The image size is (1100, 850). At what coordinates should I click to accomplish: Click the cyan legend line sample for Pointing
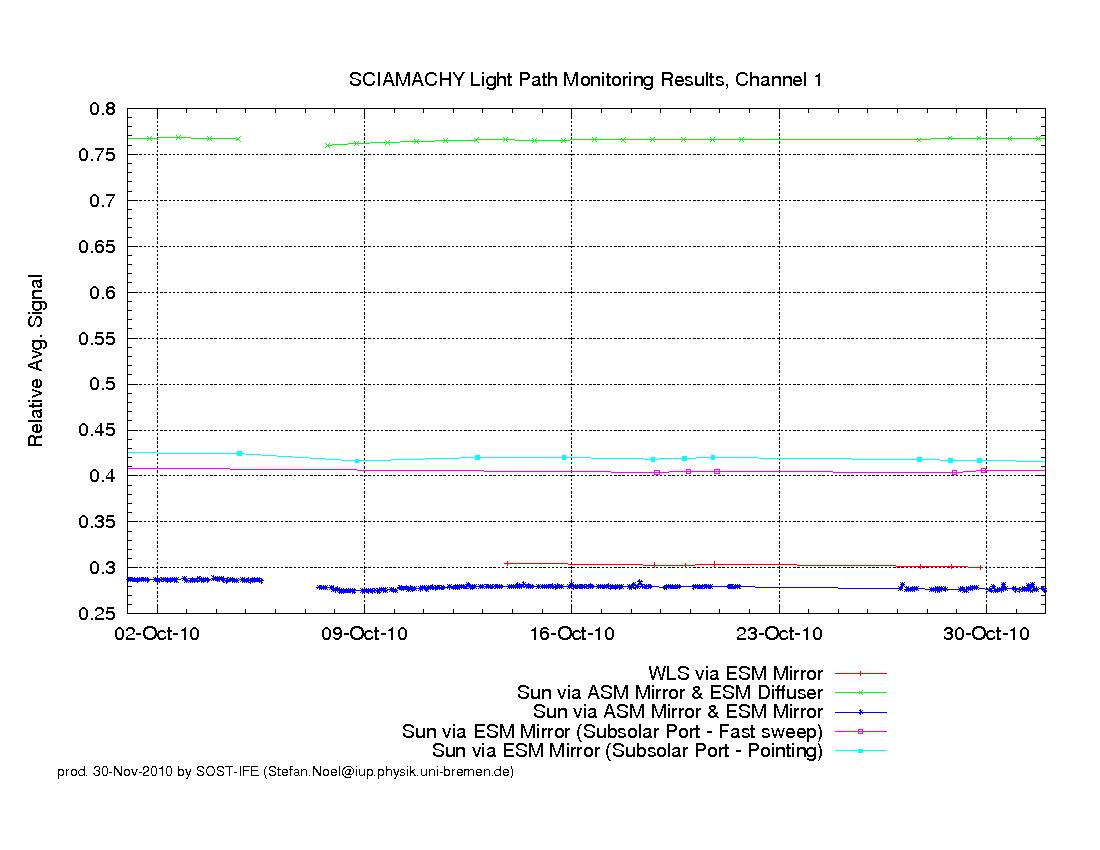pos(861,751)
